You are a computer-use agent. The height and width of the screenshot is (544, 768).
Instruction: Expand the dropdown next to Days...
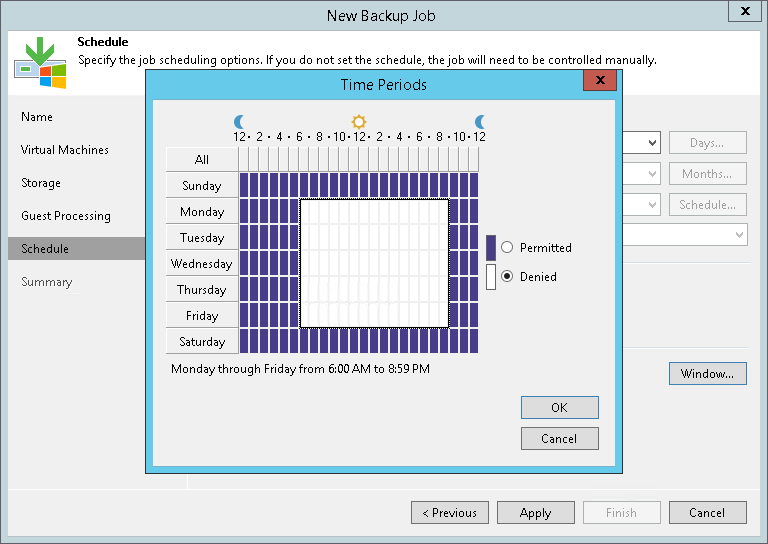652,142
